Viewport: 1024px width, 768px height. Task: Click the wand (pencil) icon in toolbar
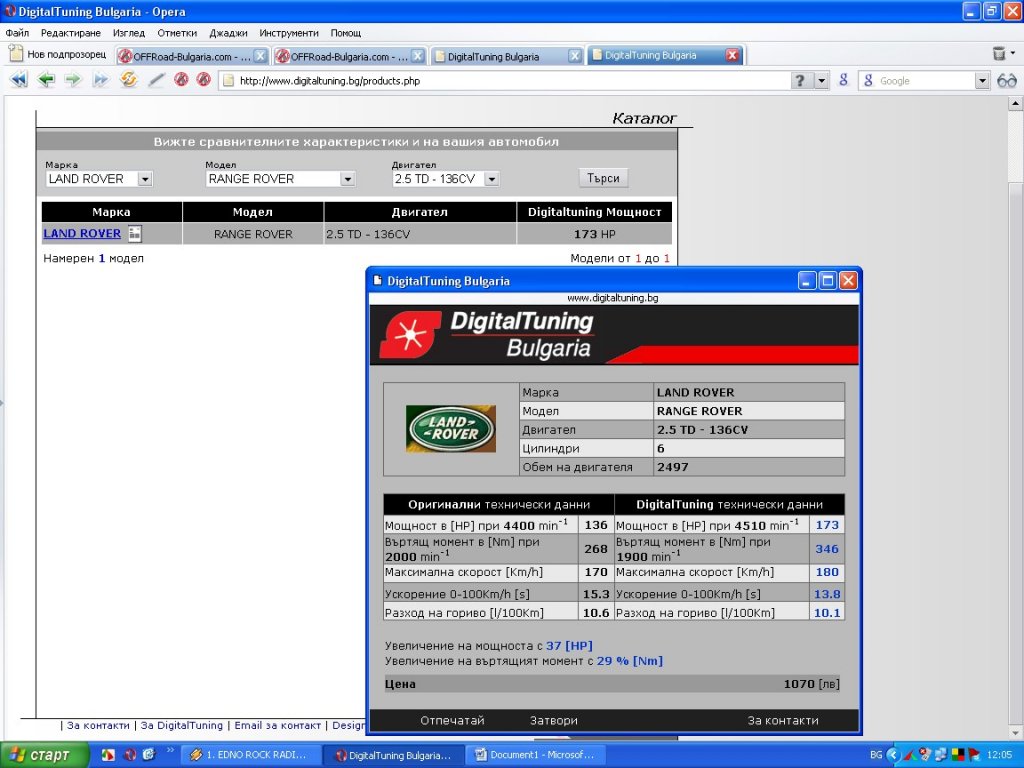[155, 80]
